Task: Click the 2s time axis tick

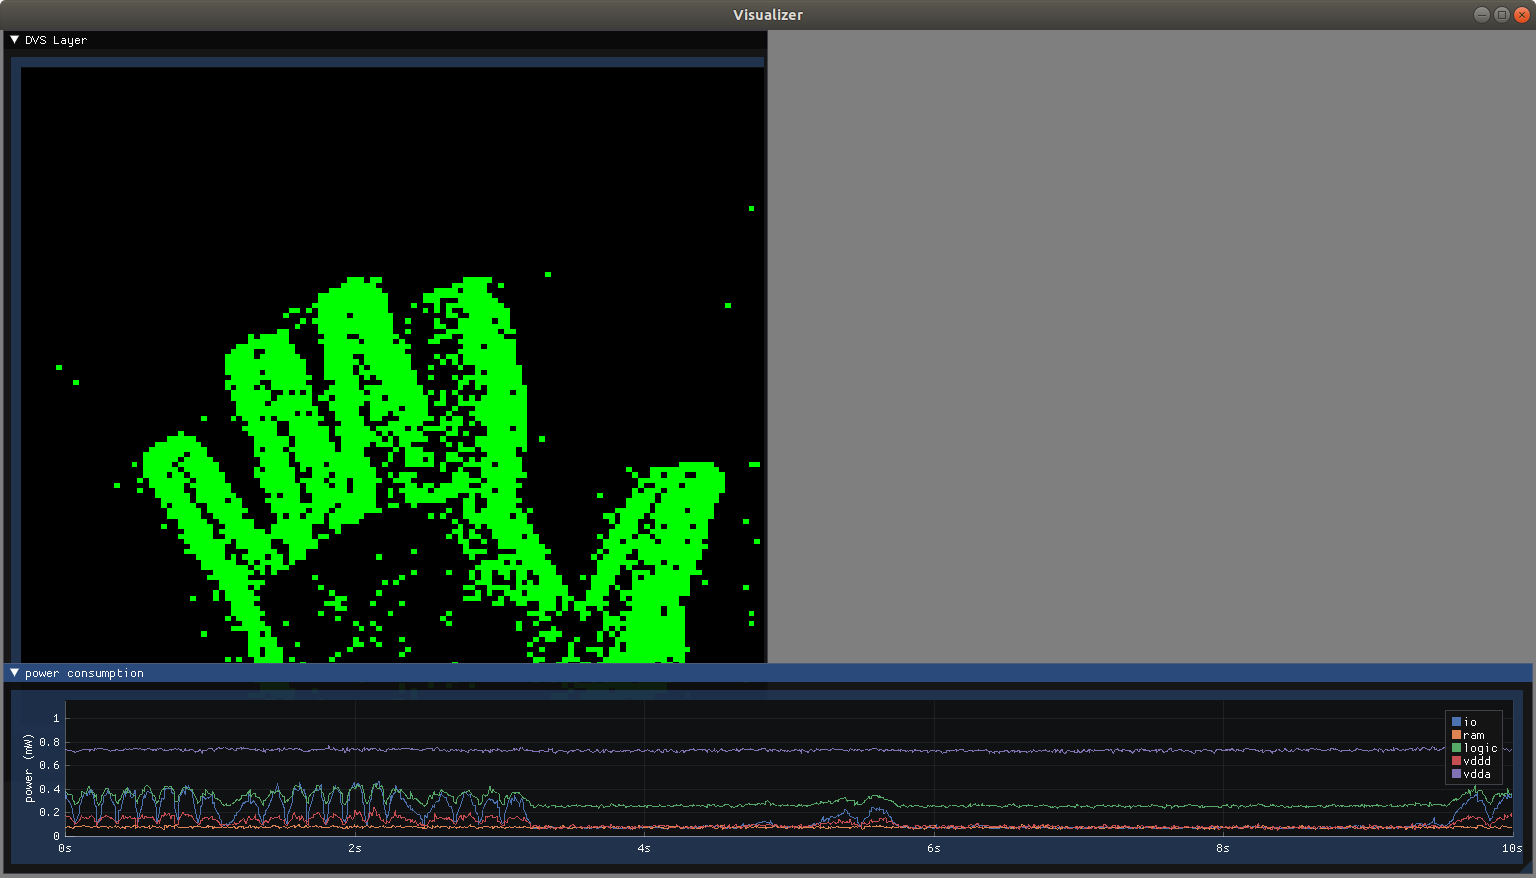Action: [x=355, y=848]
